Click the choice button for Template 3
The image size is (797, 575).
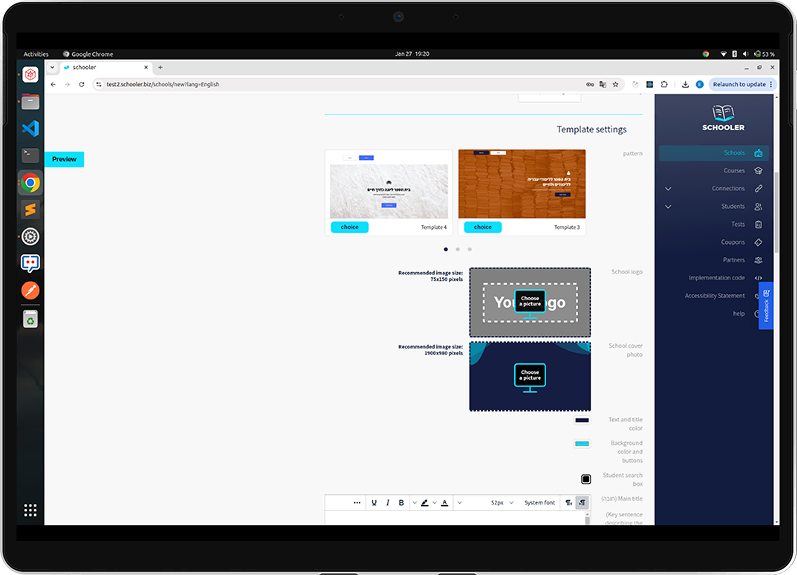coord(482,227)
